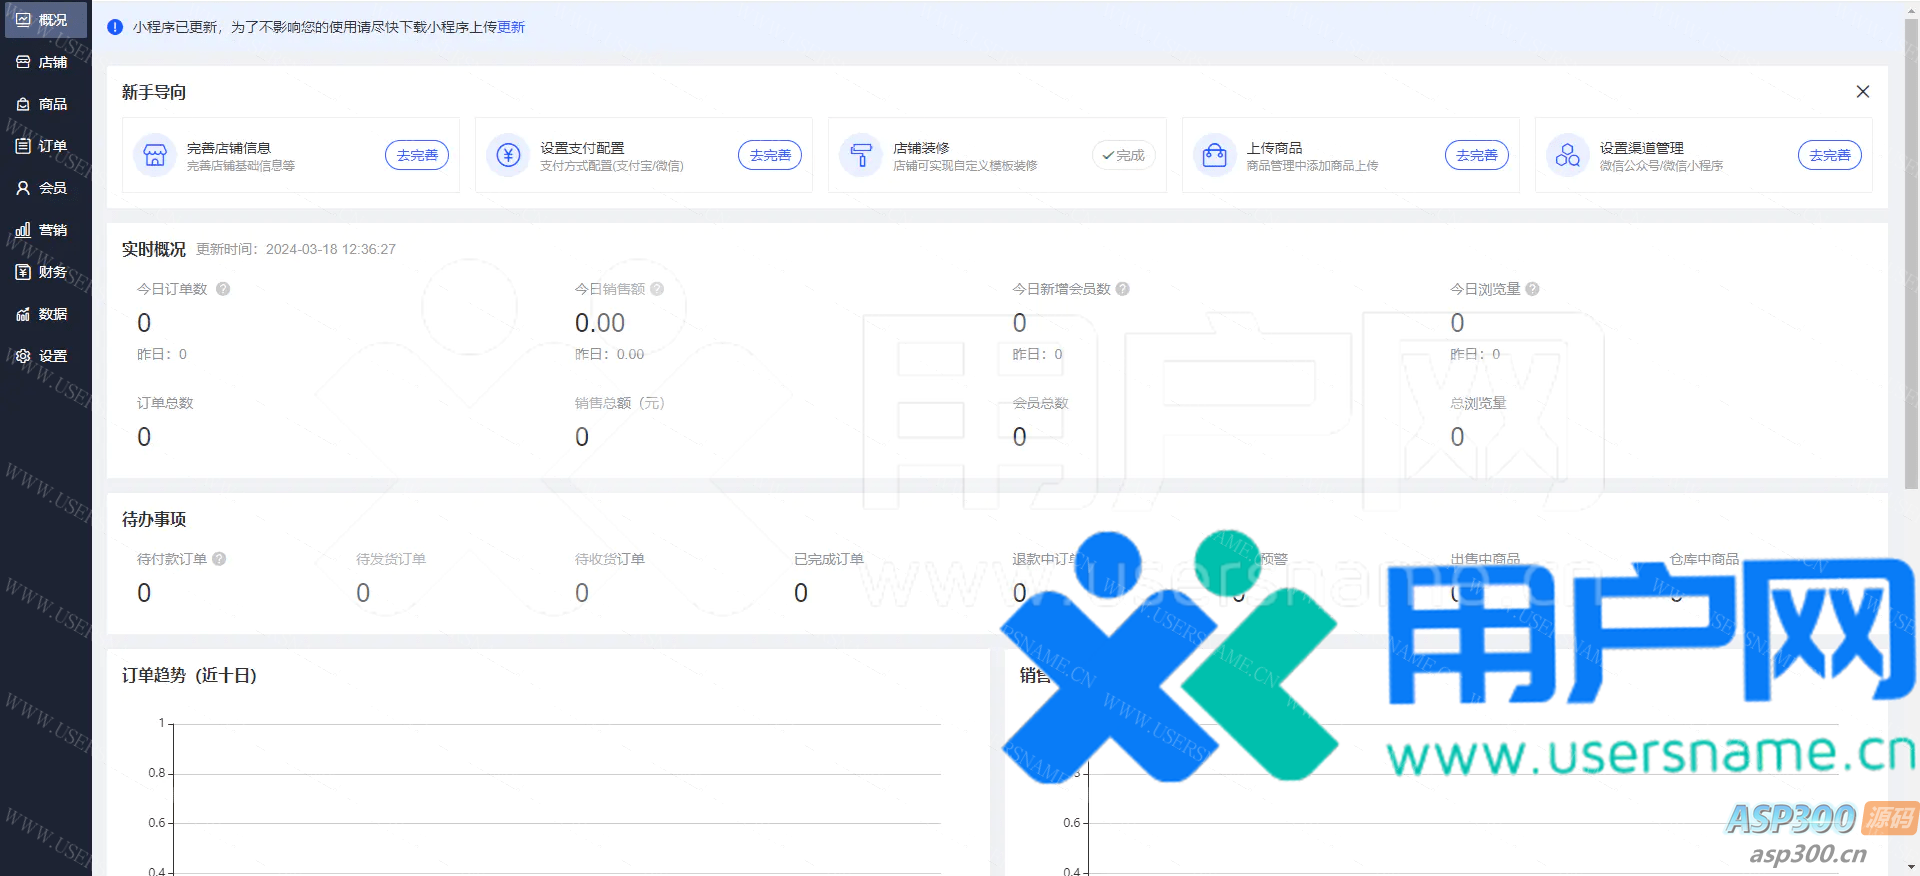The height and width of the screenshot is (876, 1920).
Task: Click the 店铺 shop sidebar icon
Action: pos(23,62)
